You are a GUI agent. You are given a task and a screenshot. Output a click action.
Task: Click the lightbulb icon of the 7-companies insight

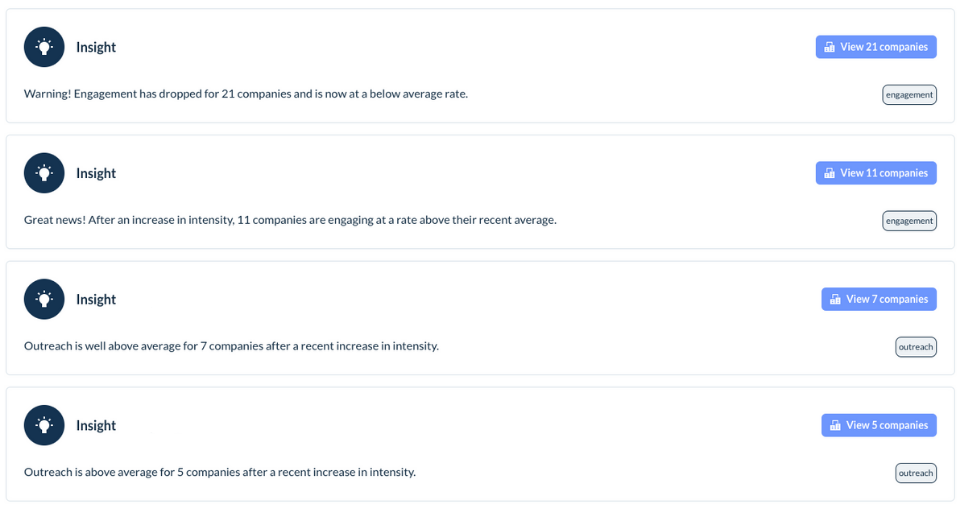click(44, 299)
